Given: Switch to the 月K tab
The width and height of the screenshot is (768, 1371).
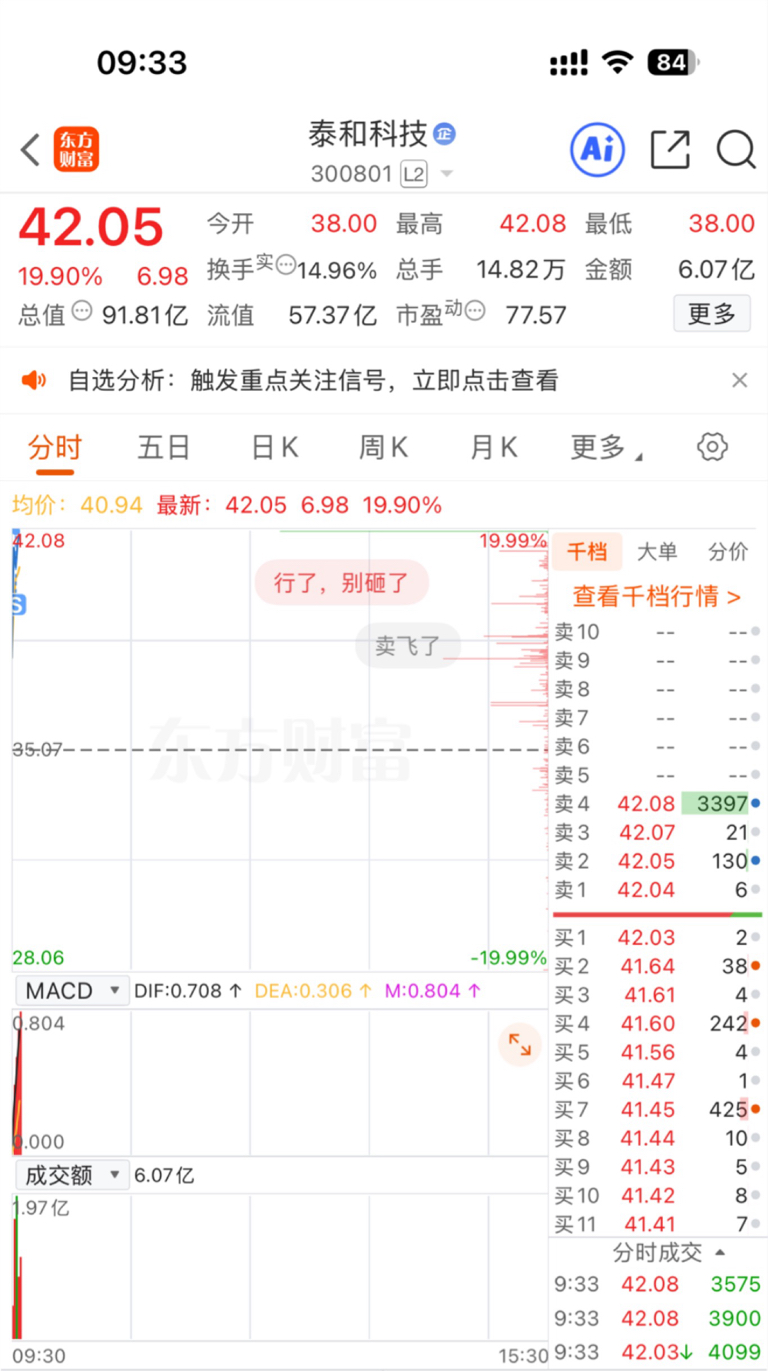Looking at the screenshot, I should point(494,448).
